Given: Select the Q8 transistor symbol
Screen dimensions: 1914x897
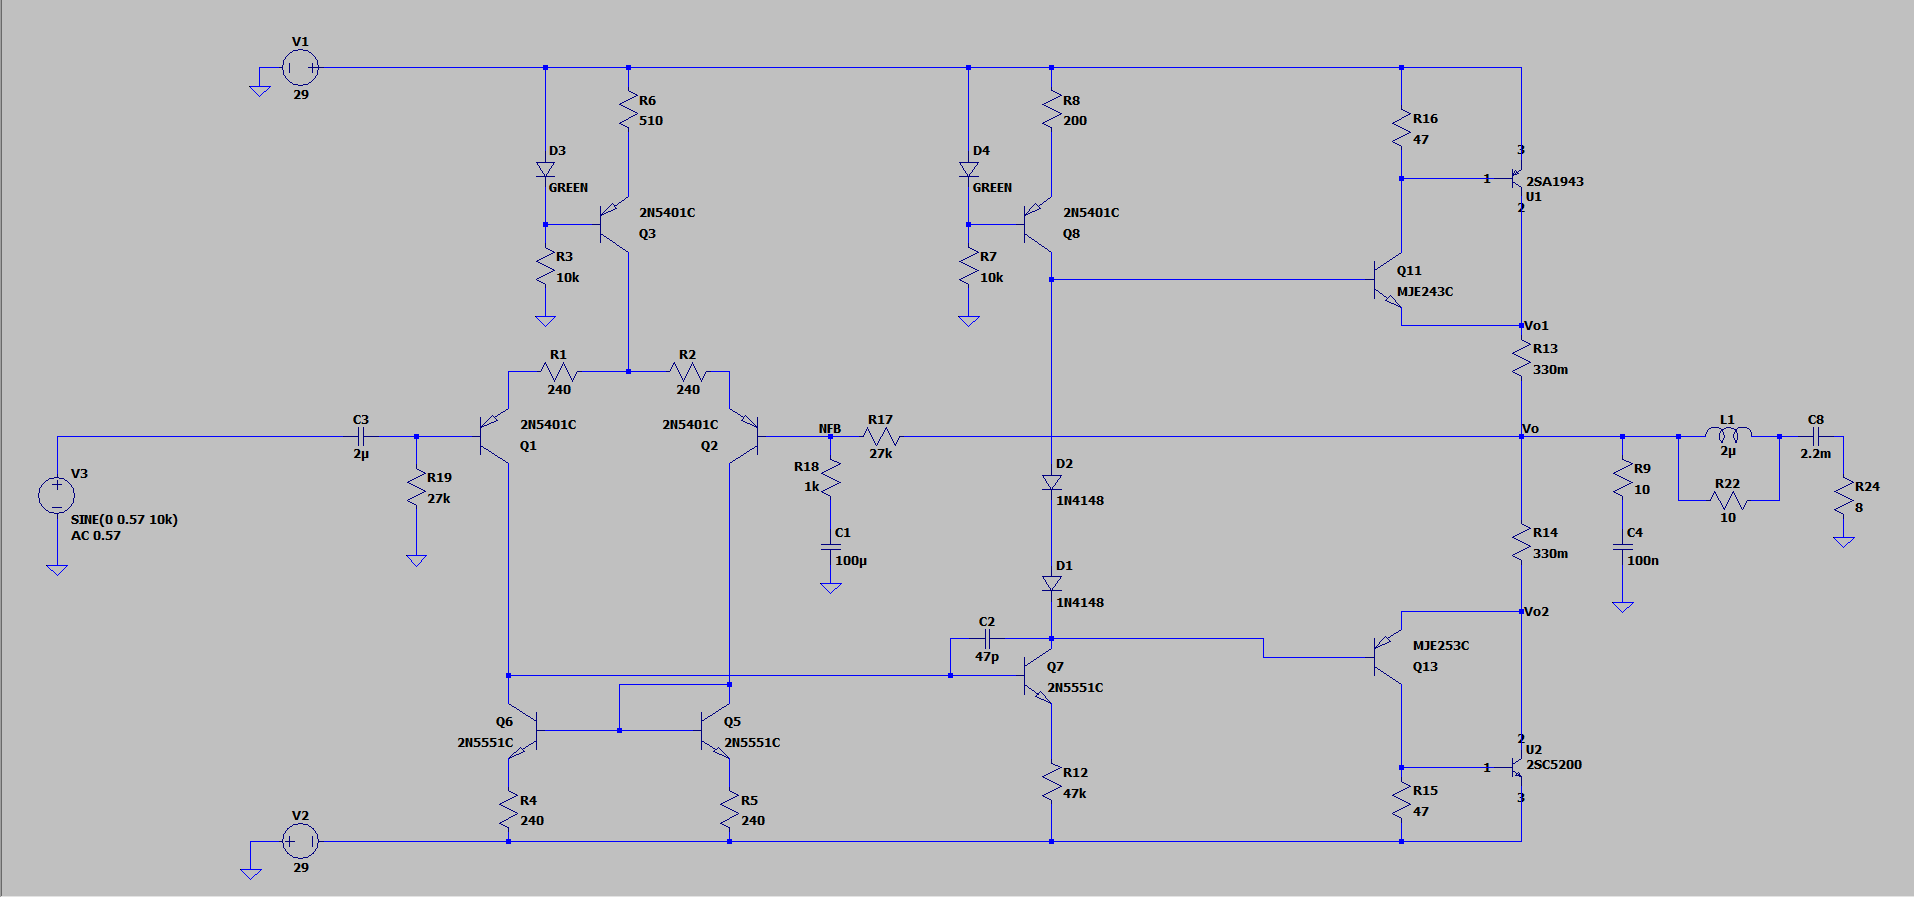Looking at the screenshot, I should [1037, 225].
